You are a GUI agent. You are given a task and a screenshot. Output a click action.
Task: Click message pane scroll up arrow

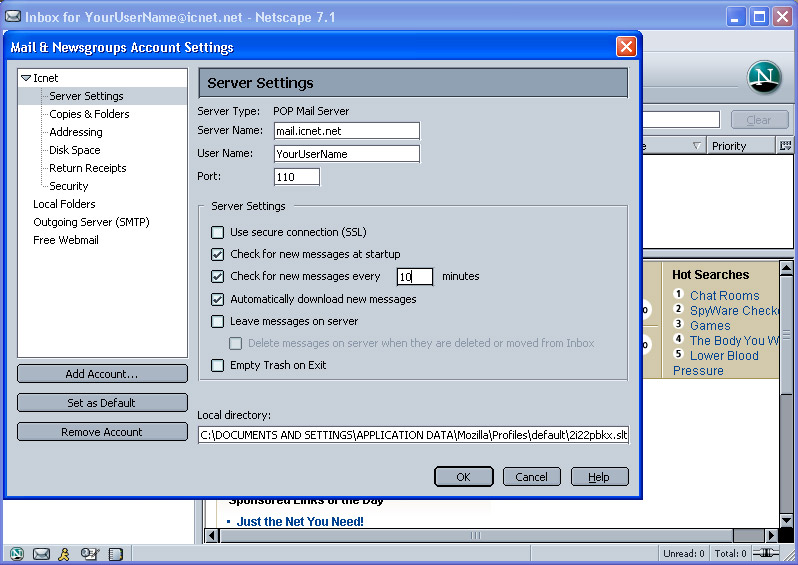pyautogui.click(x=786, y=268)
